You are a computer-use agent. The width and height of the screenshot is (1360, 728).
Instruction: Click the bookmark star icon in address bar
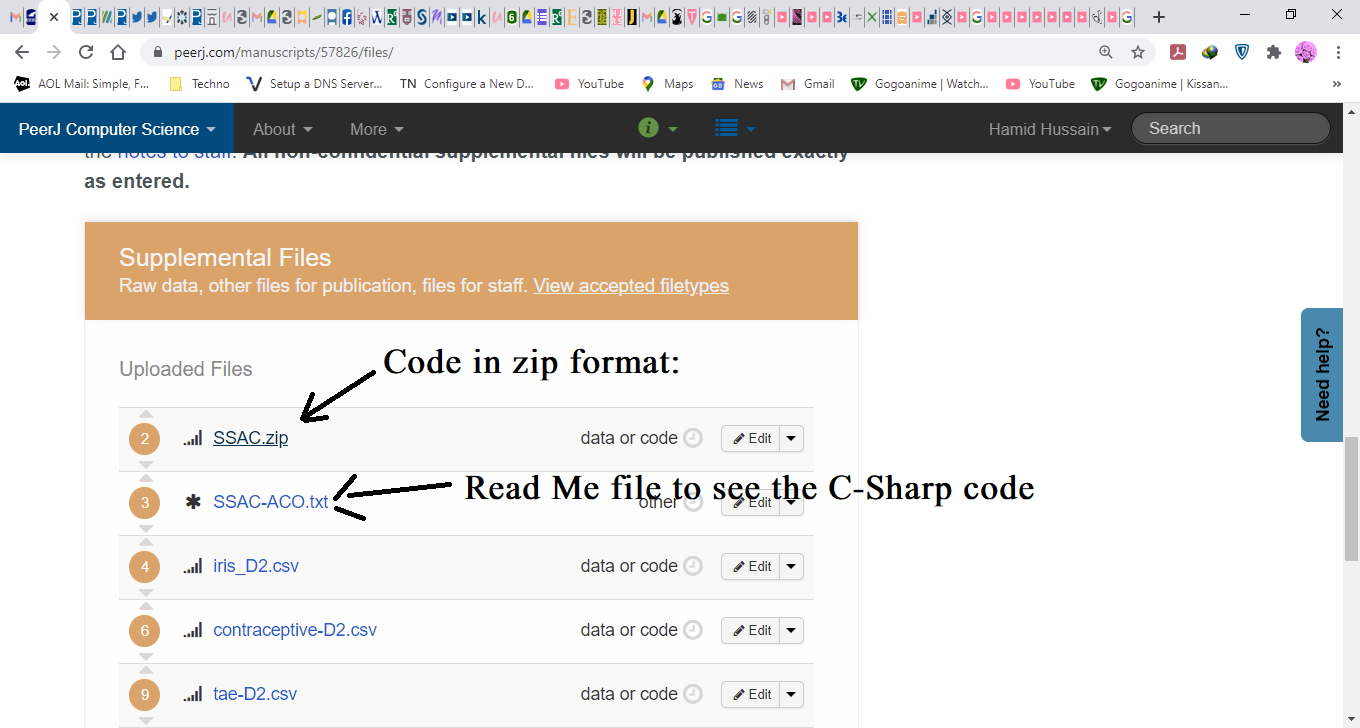(x=1138, y=52)
